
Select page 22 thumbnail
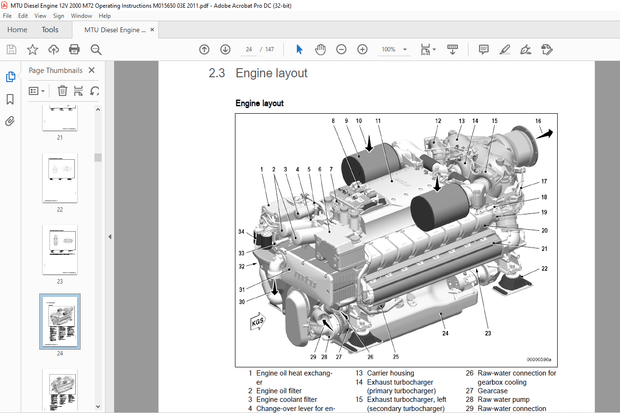pos(59,182)
